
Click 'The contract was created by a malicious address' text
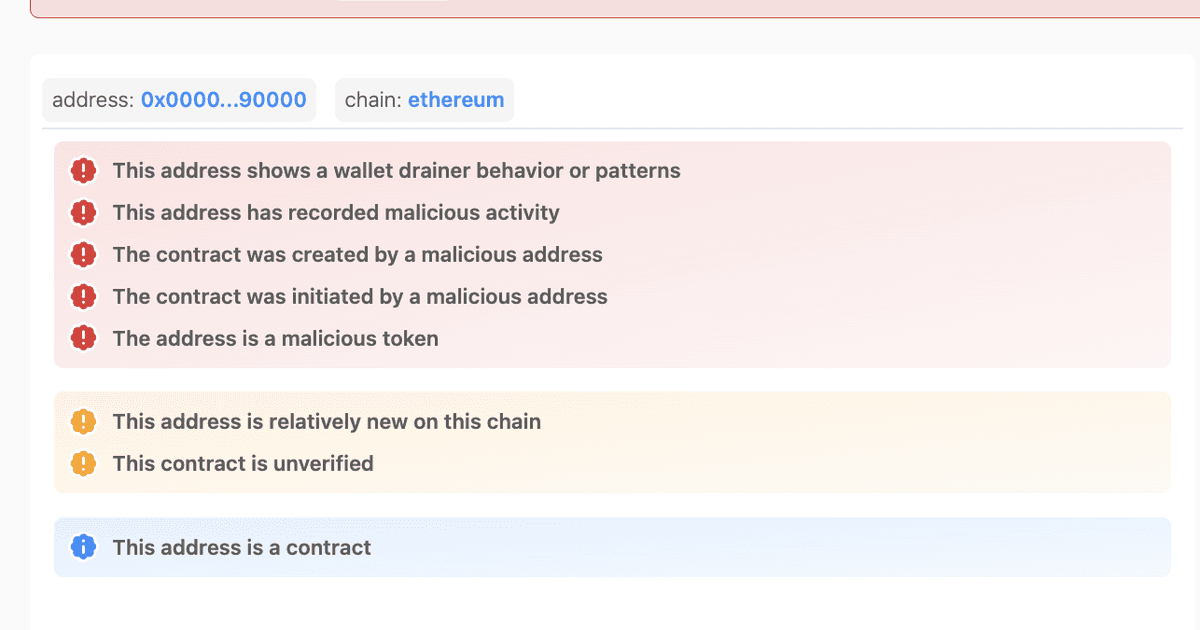pyautogui.click(x=358, y=255)
